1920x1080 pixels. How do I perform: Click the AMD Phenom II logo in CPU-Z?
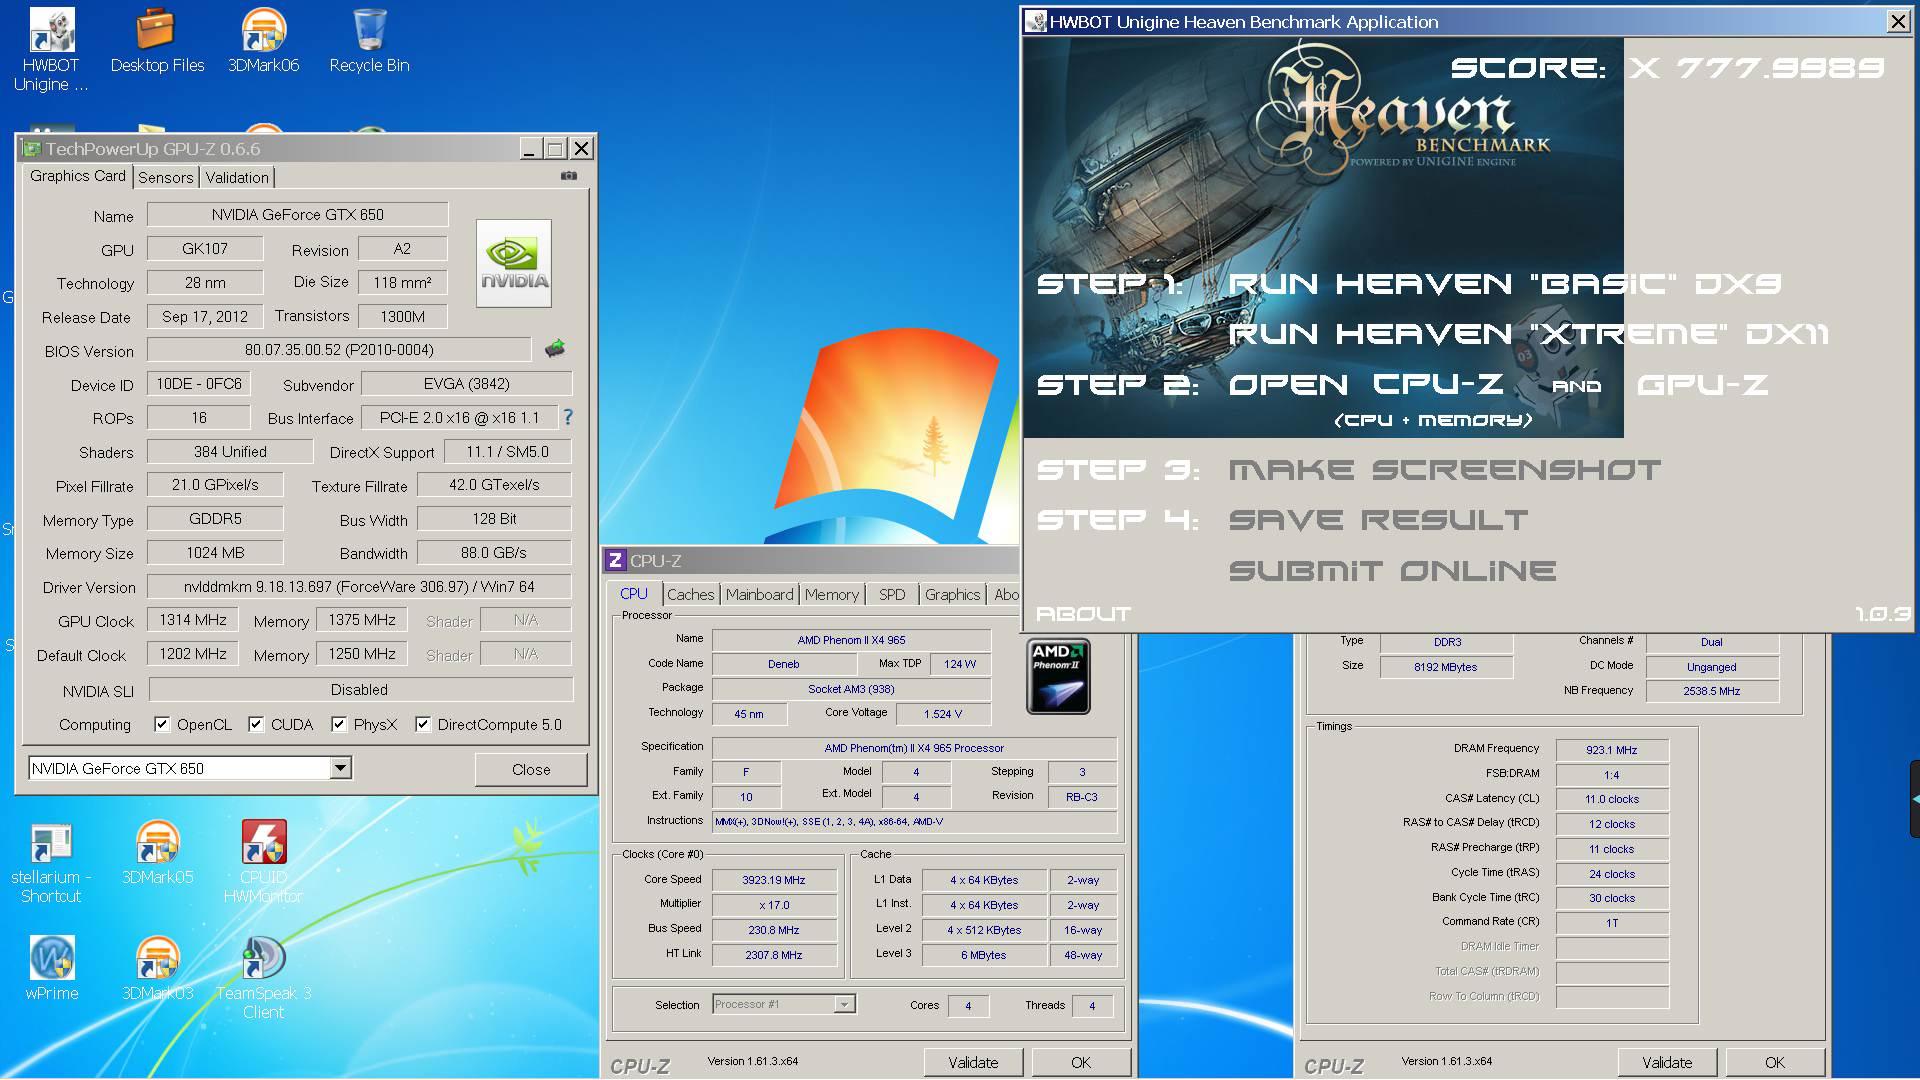[x=1058, y=676]
